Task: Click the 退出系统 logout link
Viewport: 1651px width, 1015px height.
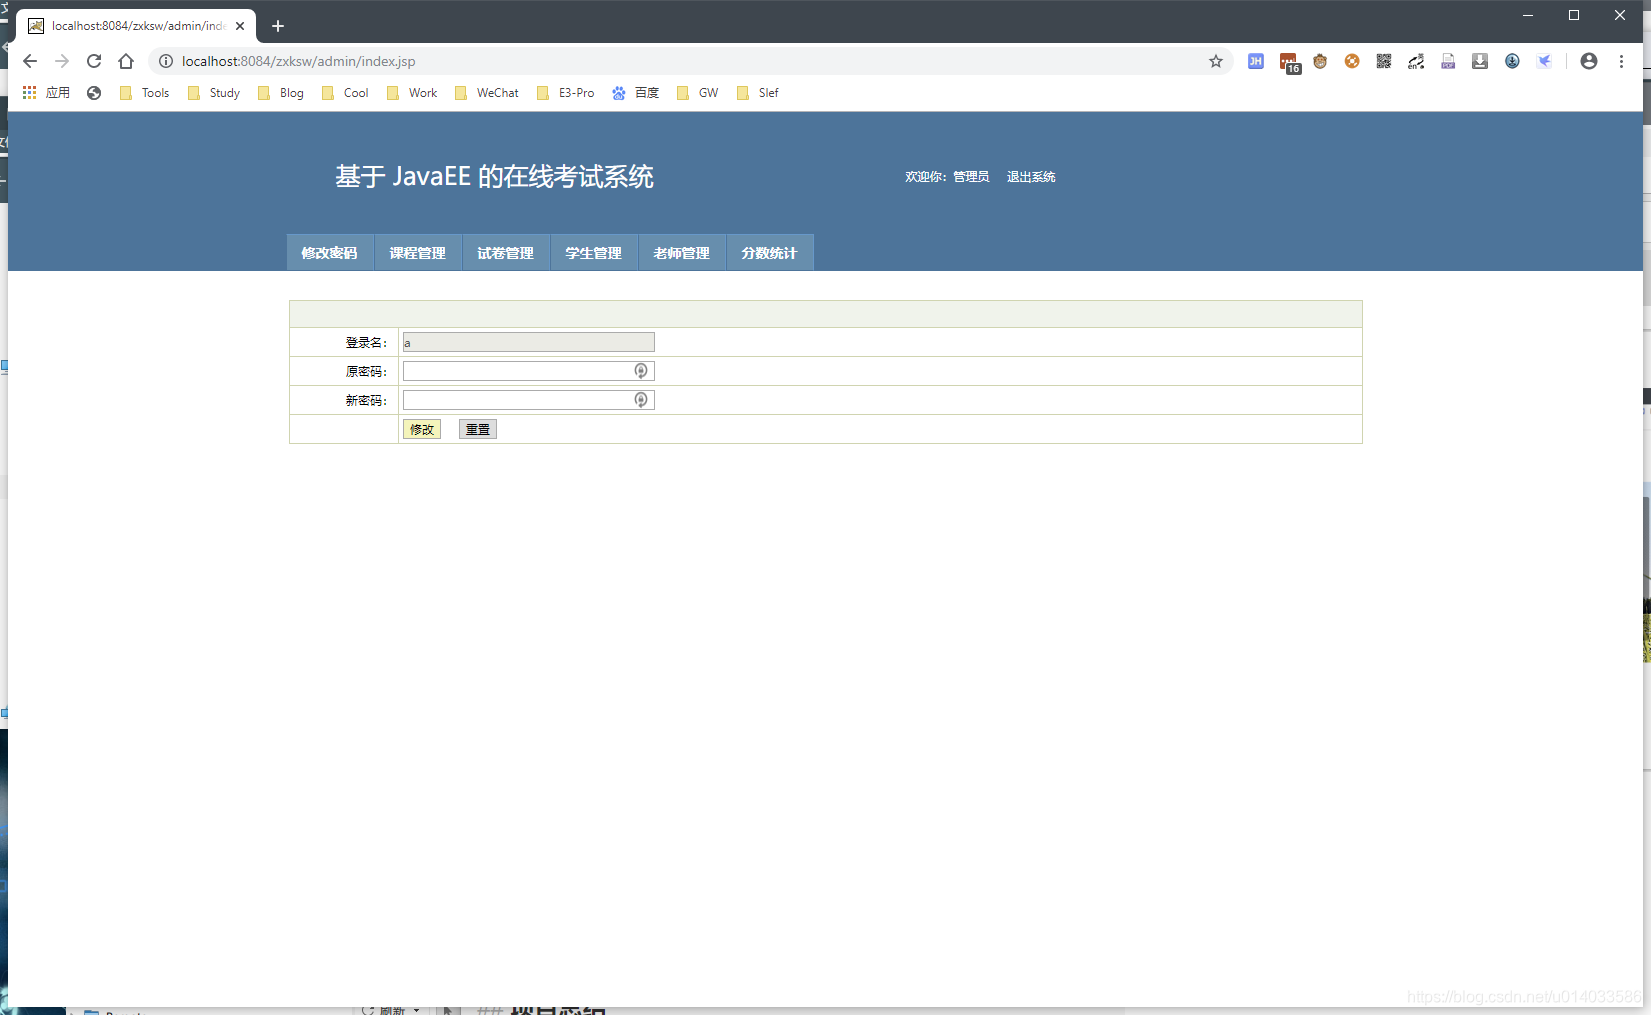Action: pos(1031,177)
